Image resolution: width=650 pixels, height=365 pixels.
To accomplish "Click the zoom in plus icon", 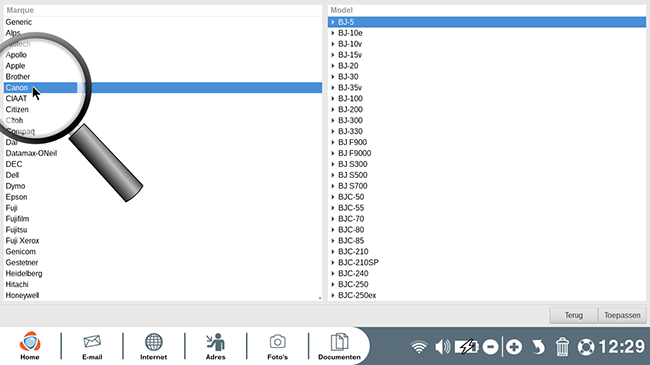I will (514, 347).
